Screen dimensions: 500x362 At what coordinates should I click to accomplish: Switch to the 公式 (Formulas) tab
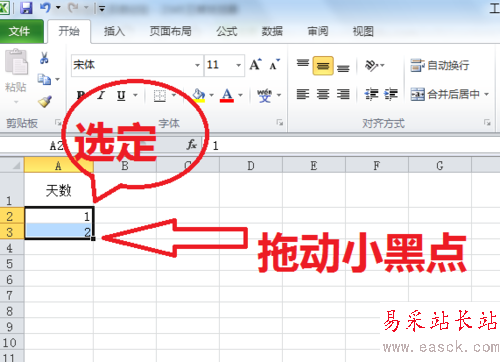coord(227,31)
